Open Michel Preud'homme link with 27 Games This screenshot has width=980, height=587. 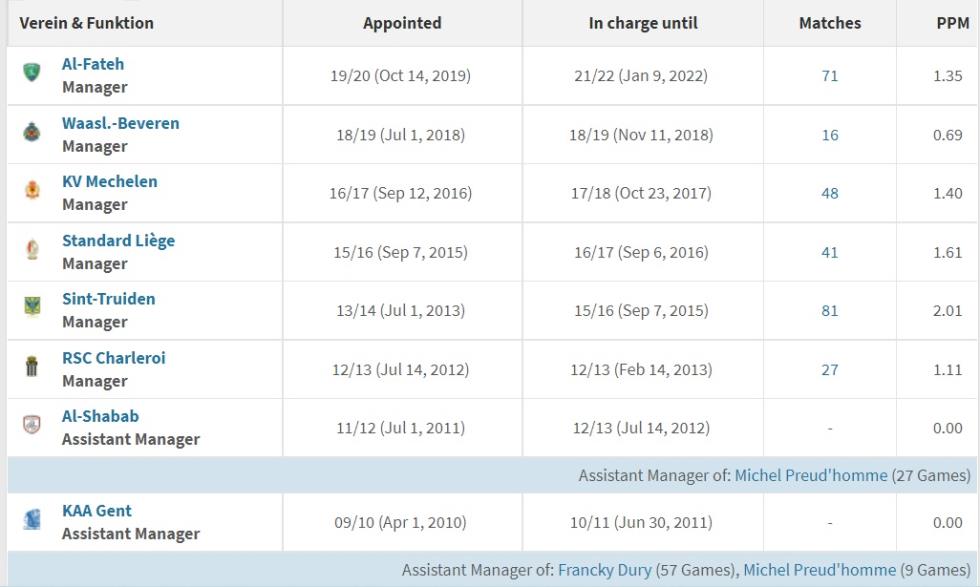[x=811, y=475]
